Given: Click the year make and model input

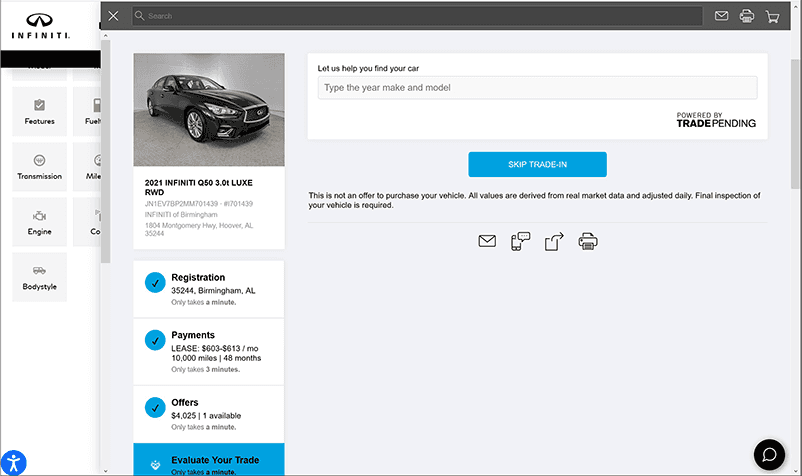Looking at the screenshot, I should 537,87.
